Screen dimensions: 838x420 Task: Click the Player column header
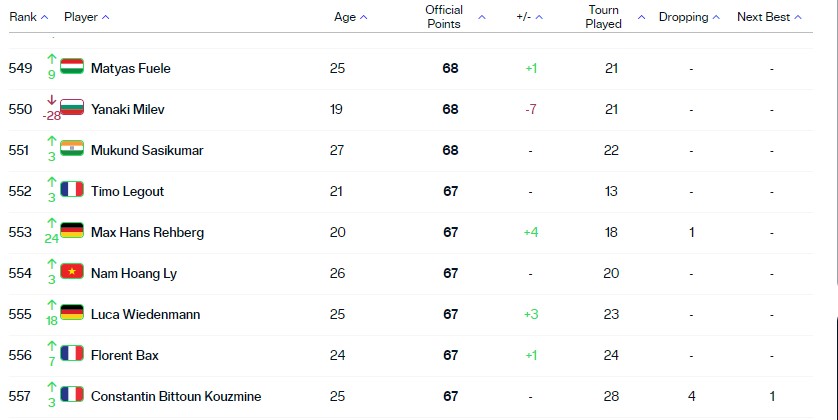(x=81, y=17)
